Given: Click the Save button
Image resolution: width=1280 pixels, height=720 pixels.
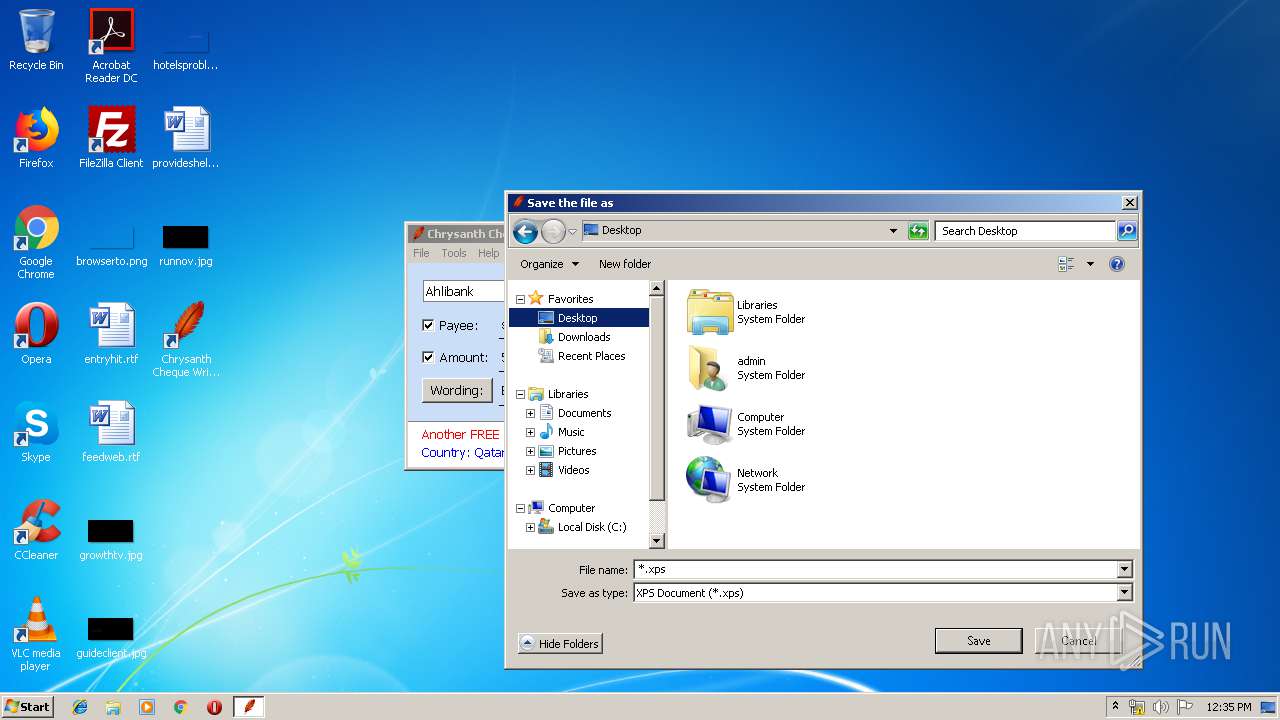Looking at the screenshot, I should coord(978,641).
